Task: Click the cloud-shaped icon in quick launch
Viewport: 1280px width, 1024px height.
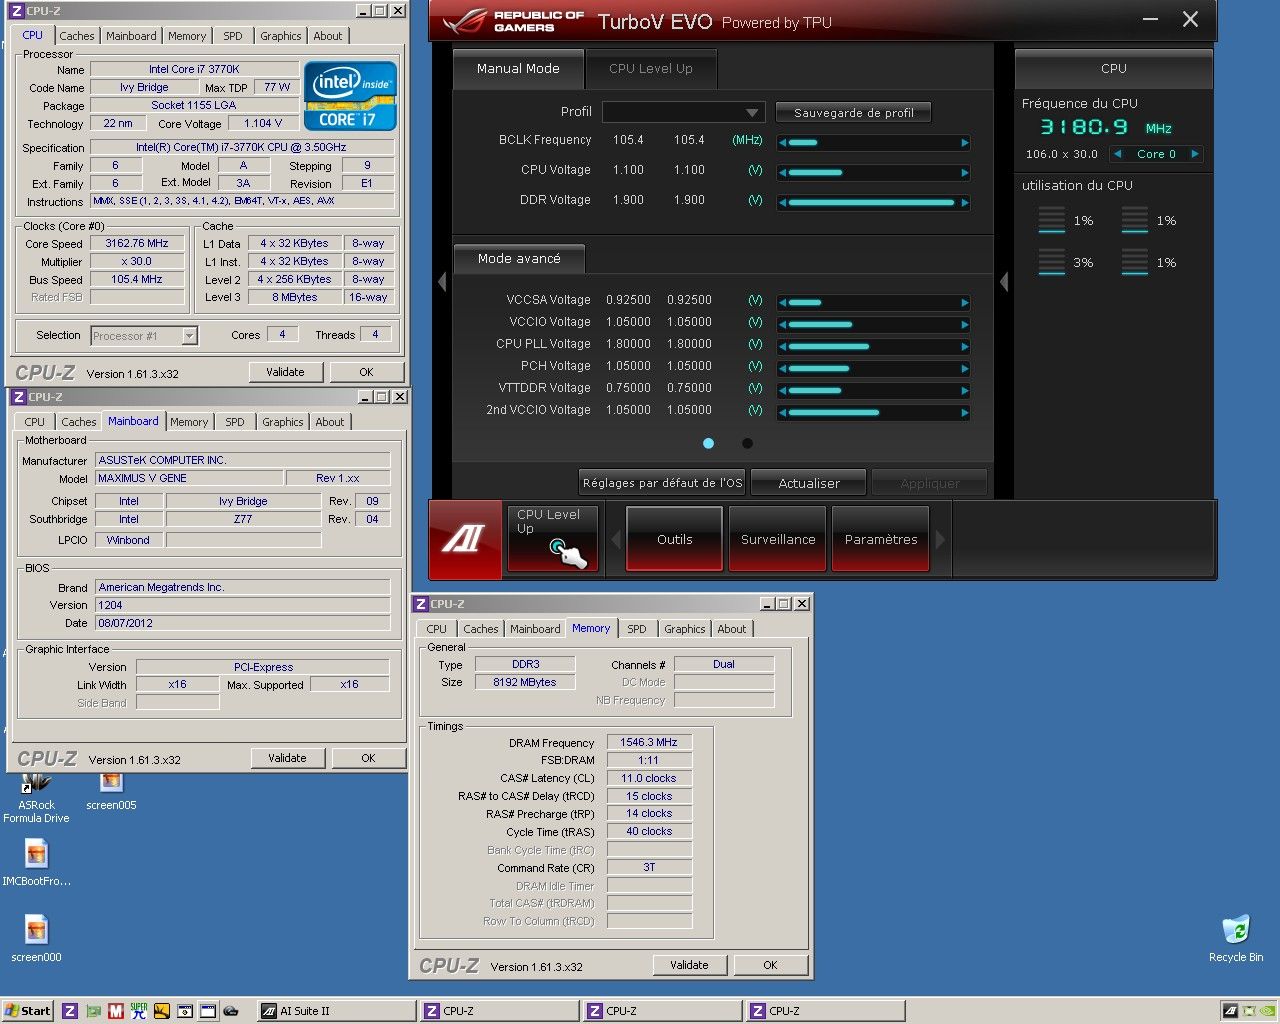Action: click(231, 1011)
